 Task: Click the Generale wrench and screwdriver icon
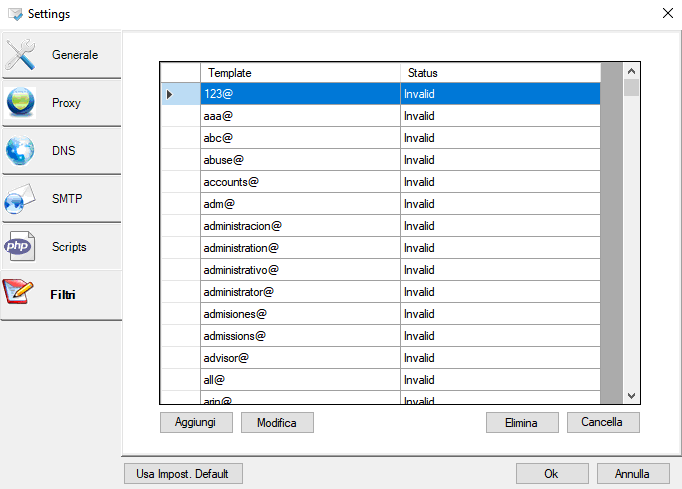coord(20,55)
